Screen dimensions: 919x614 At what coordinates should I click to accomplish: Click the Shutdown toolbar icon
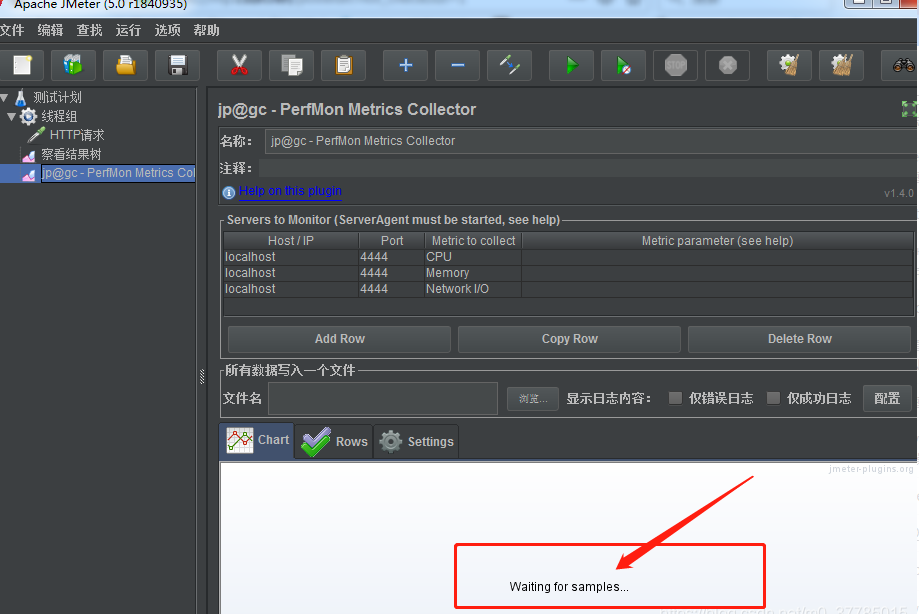coord(727,65)
